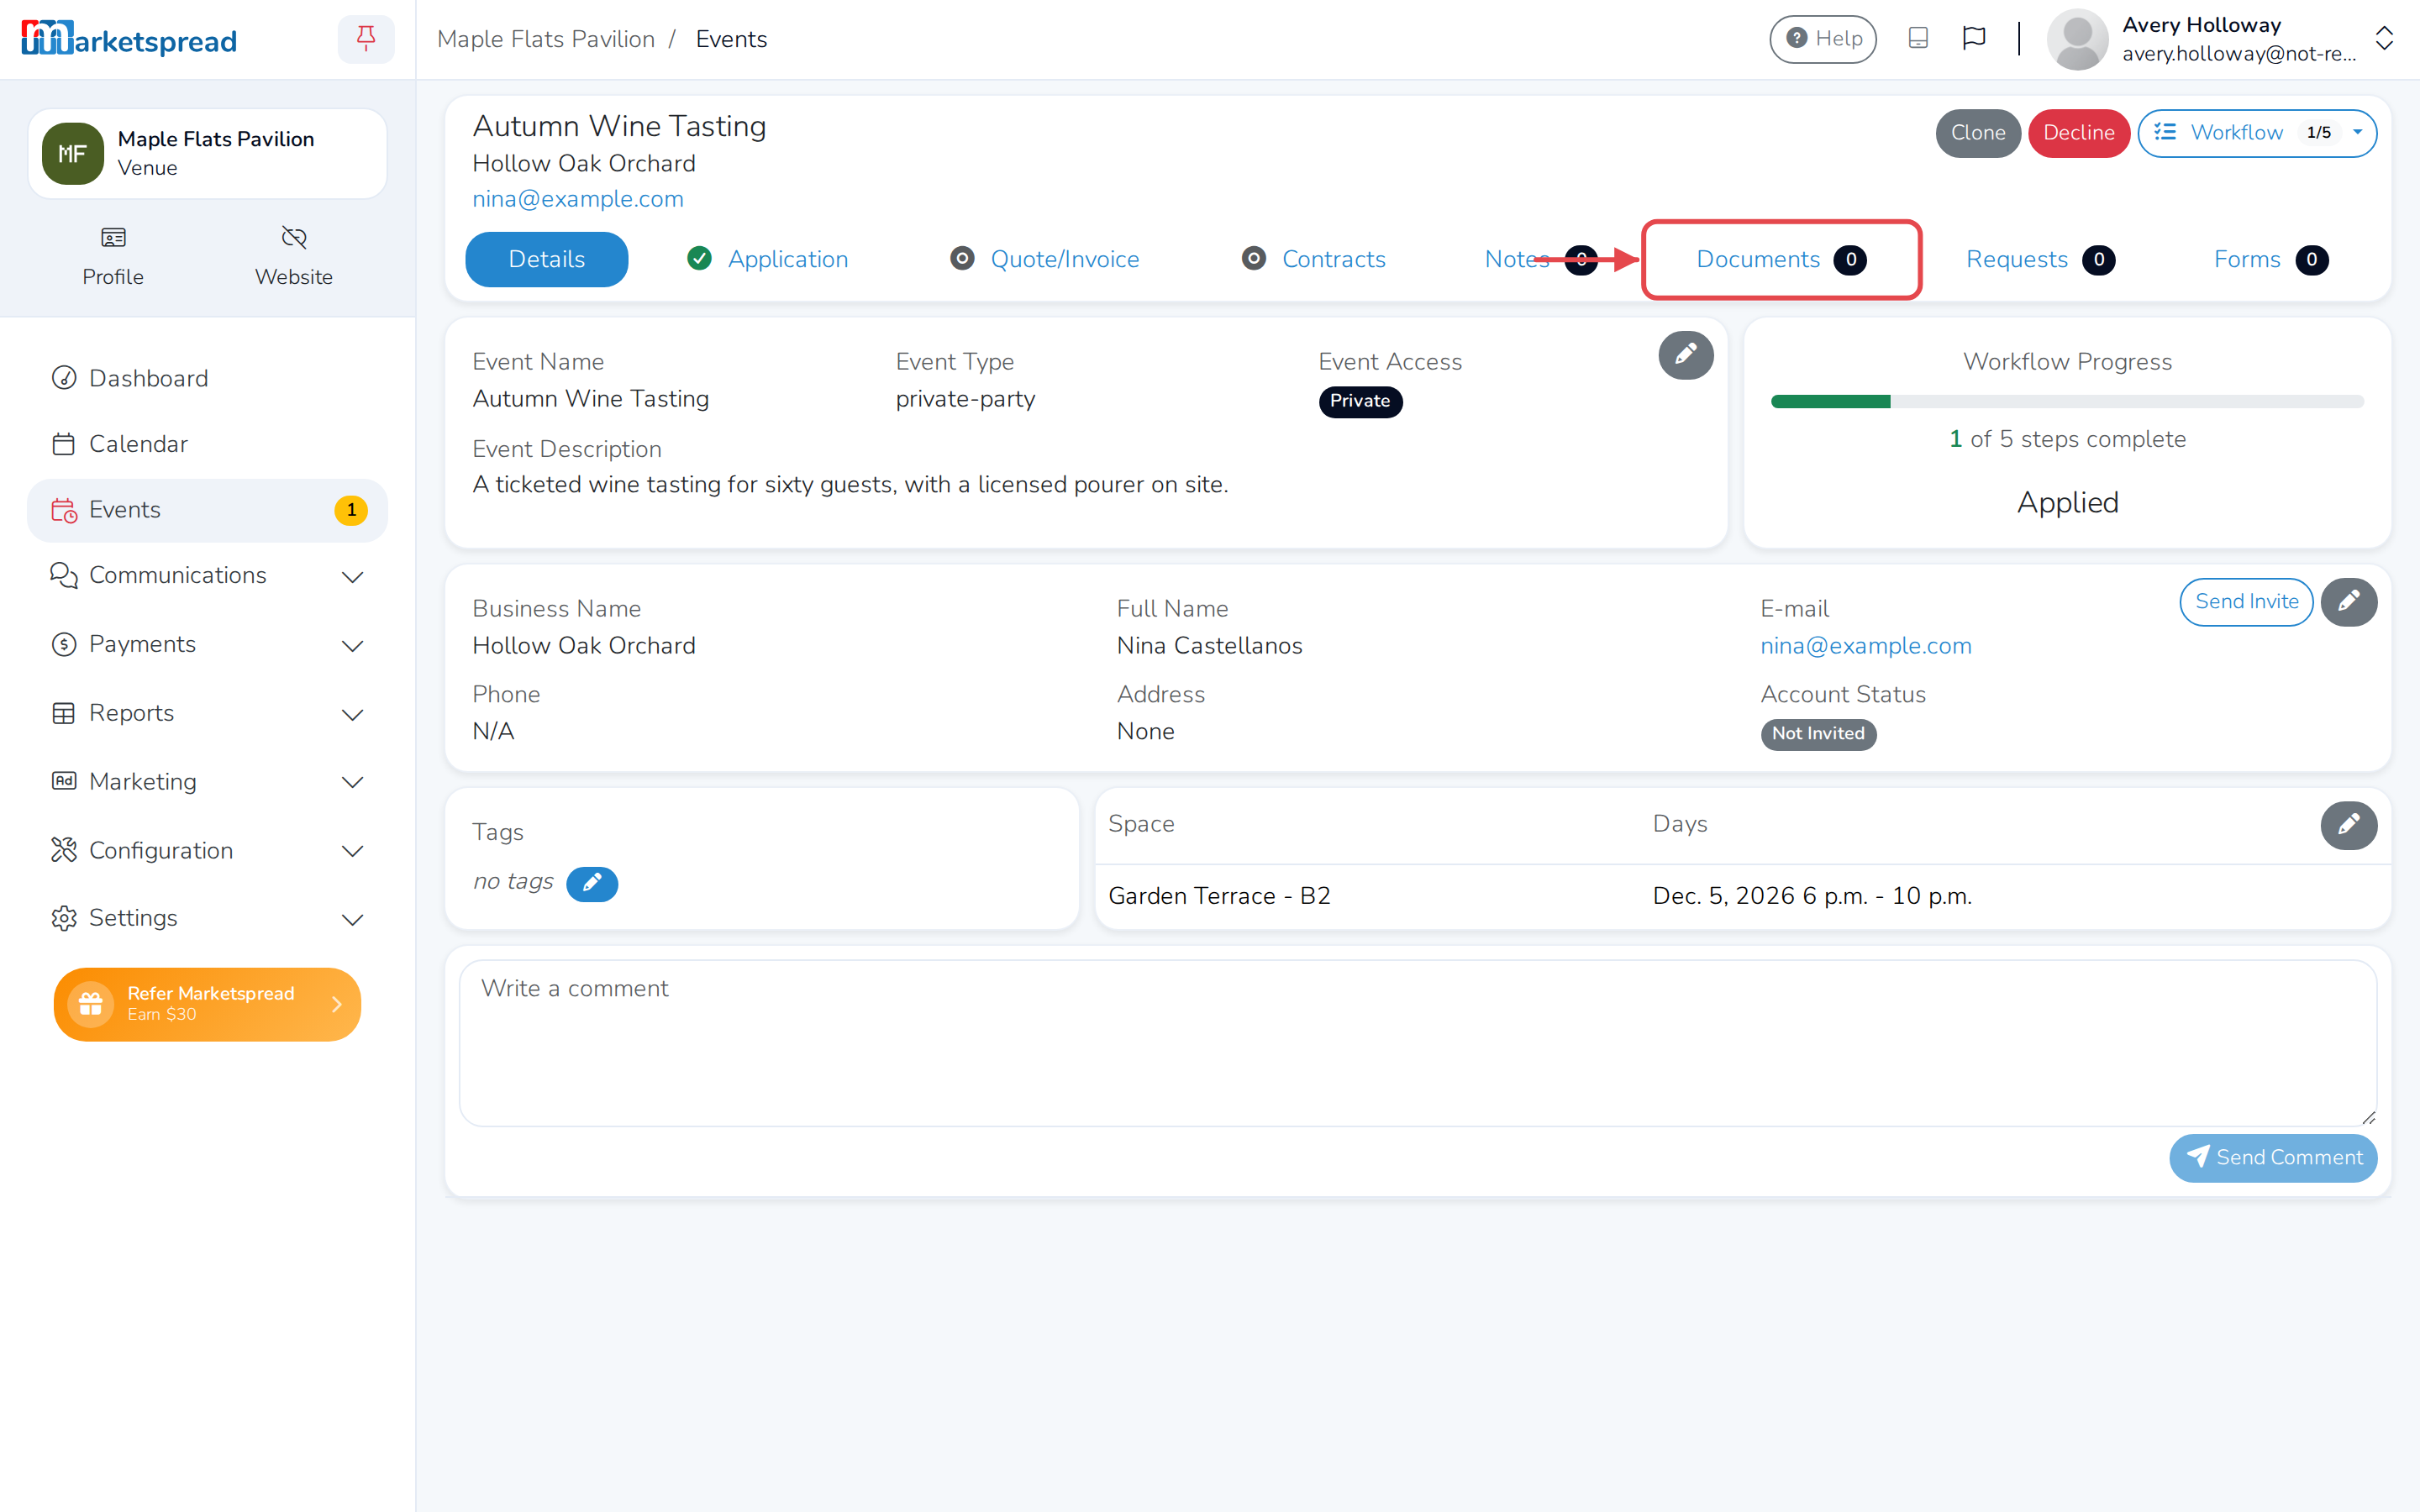Viewport: 2420px width, 1512px height.
Task: Go to Calendar in the sidebar
Action: [207, 444]
